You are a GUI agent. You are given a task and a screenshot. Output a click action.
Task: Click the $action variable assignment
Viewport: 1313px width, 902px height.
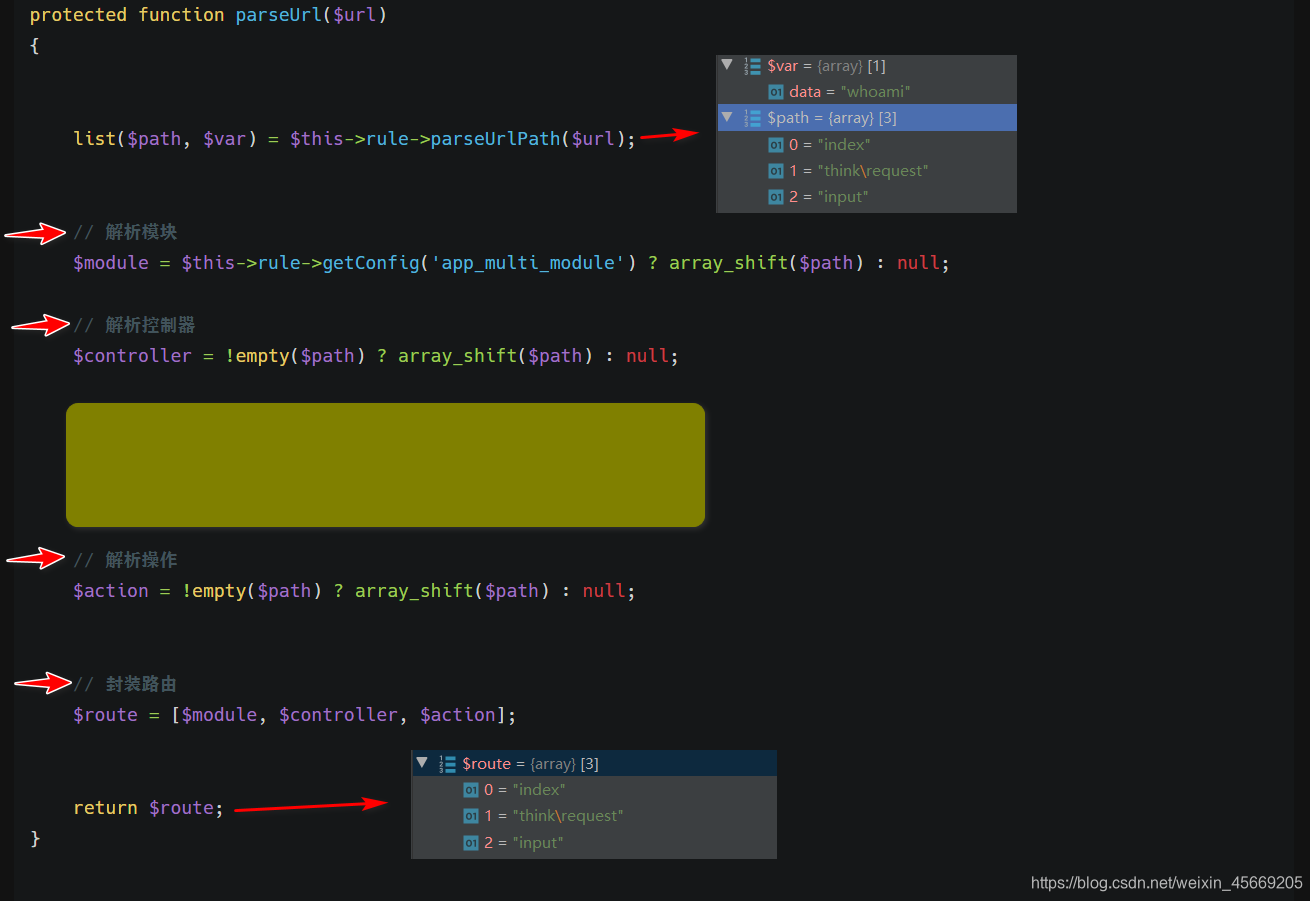111,591
